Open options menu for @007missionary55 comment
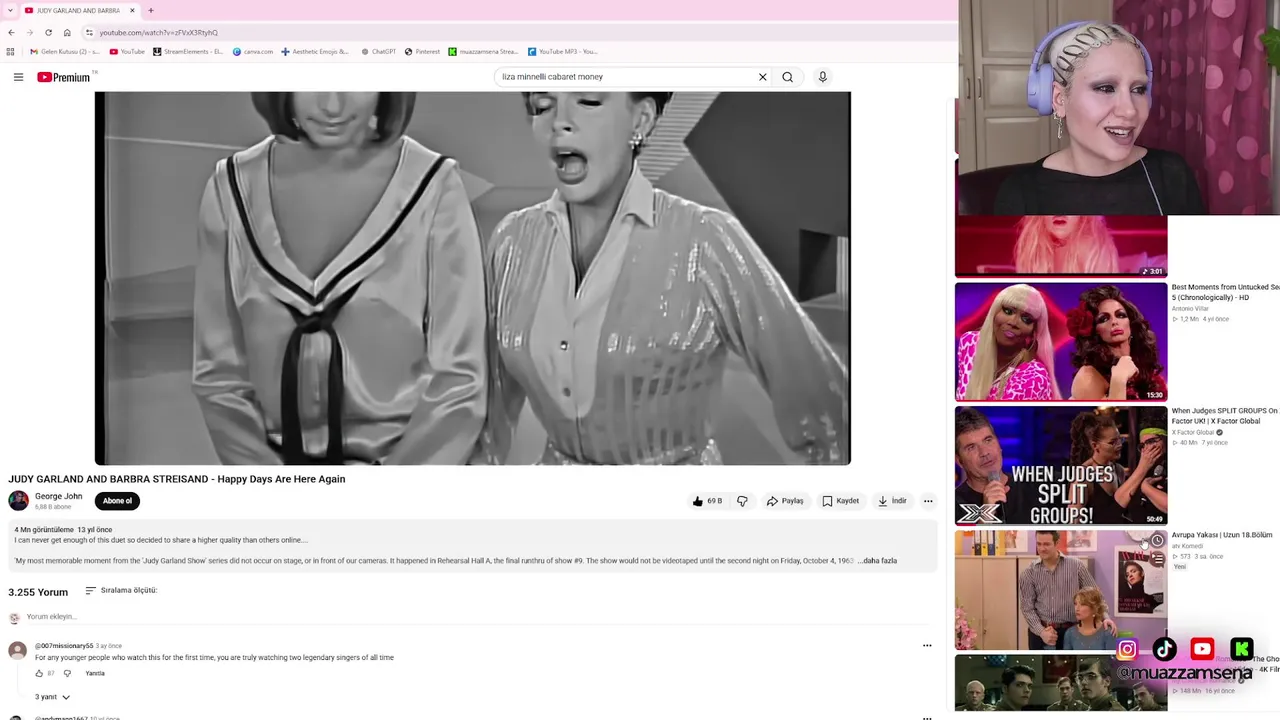This screenshot has width=1280, height=720. click(927, 646)
